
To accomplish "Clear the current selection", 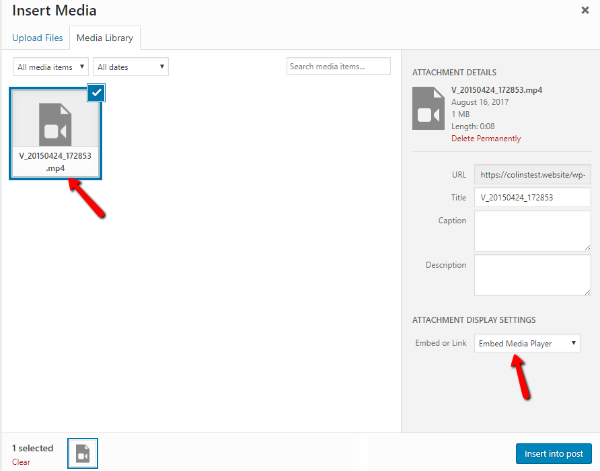I will (x=21, y=462).
